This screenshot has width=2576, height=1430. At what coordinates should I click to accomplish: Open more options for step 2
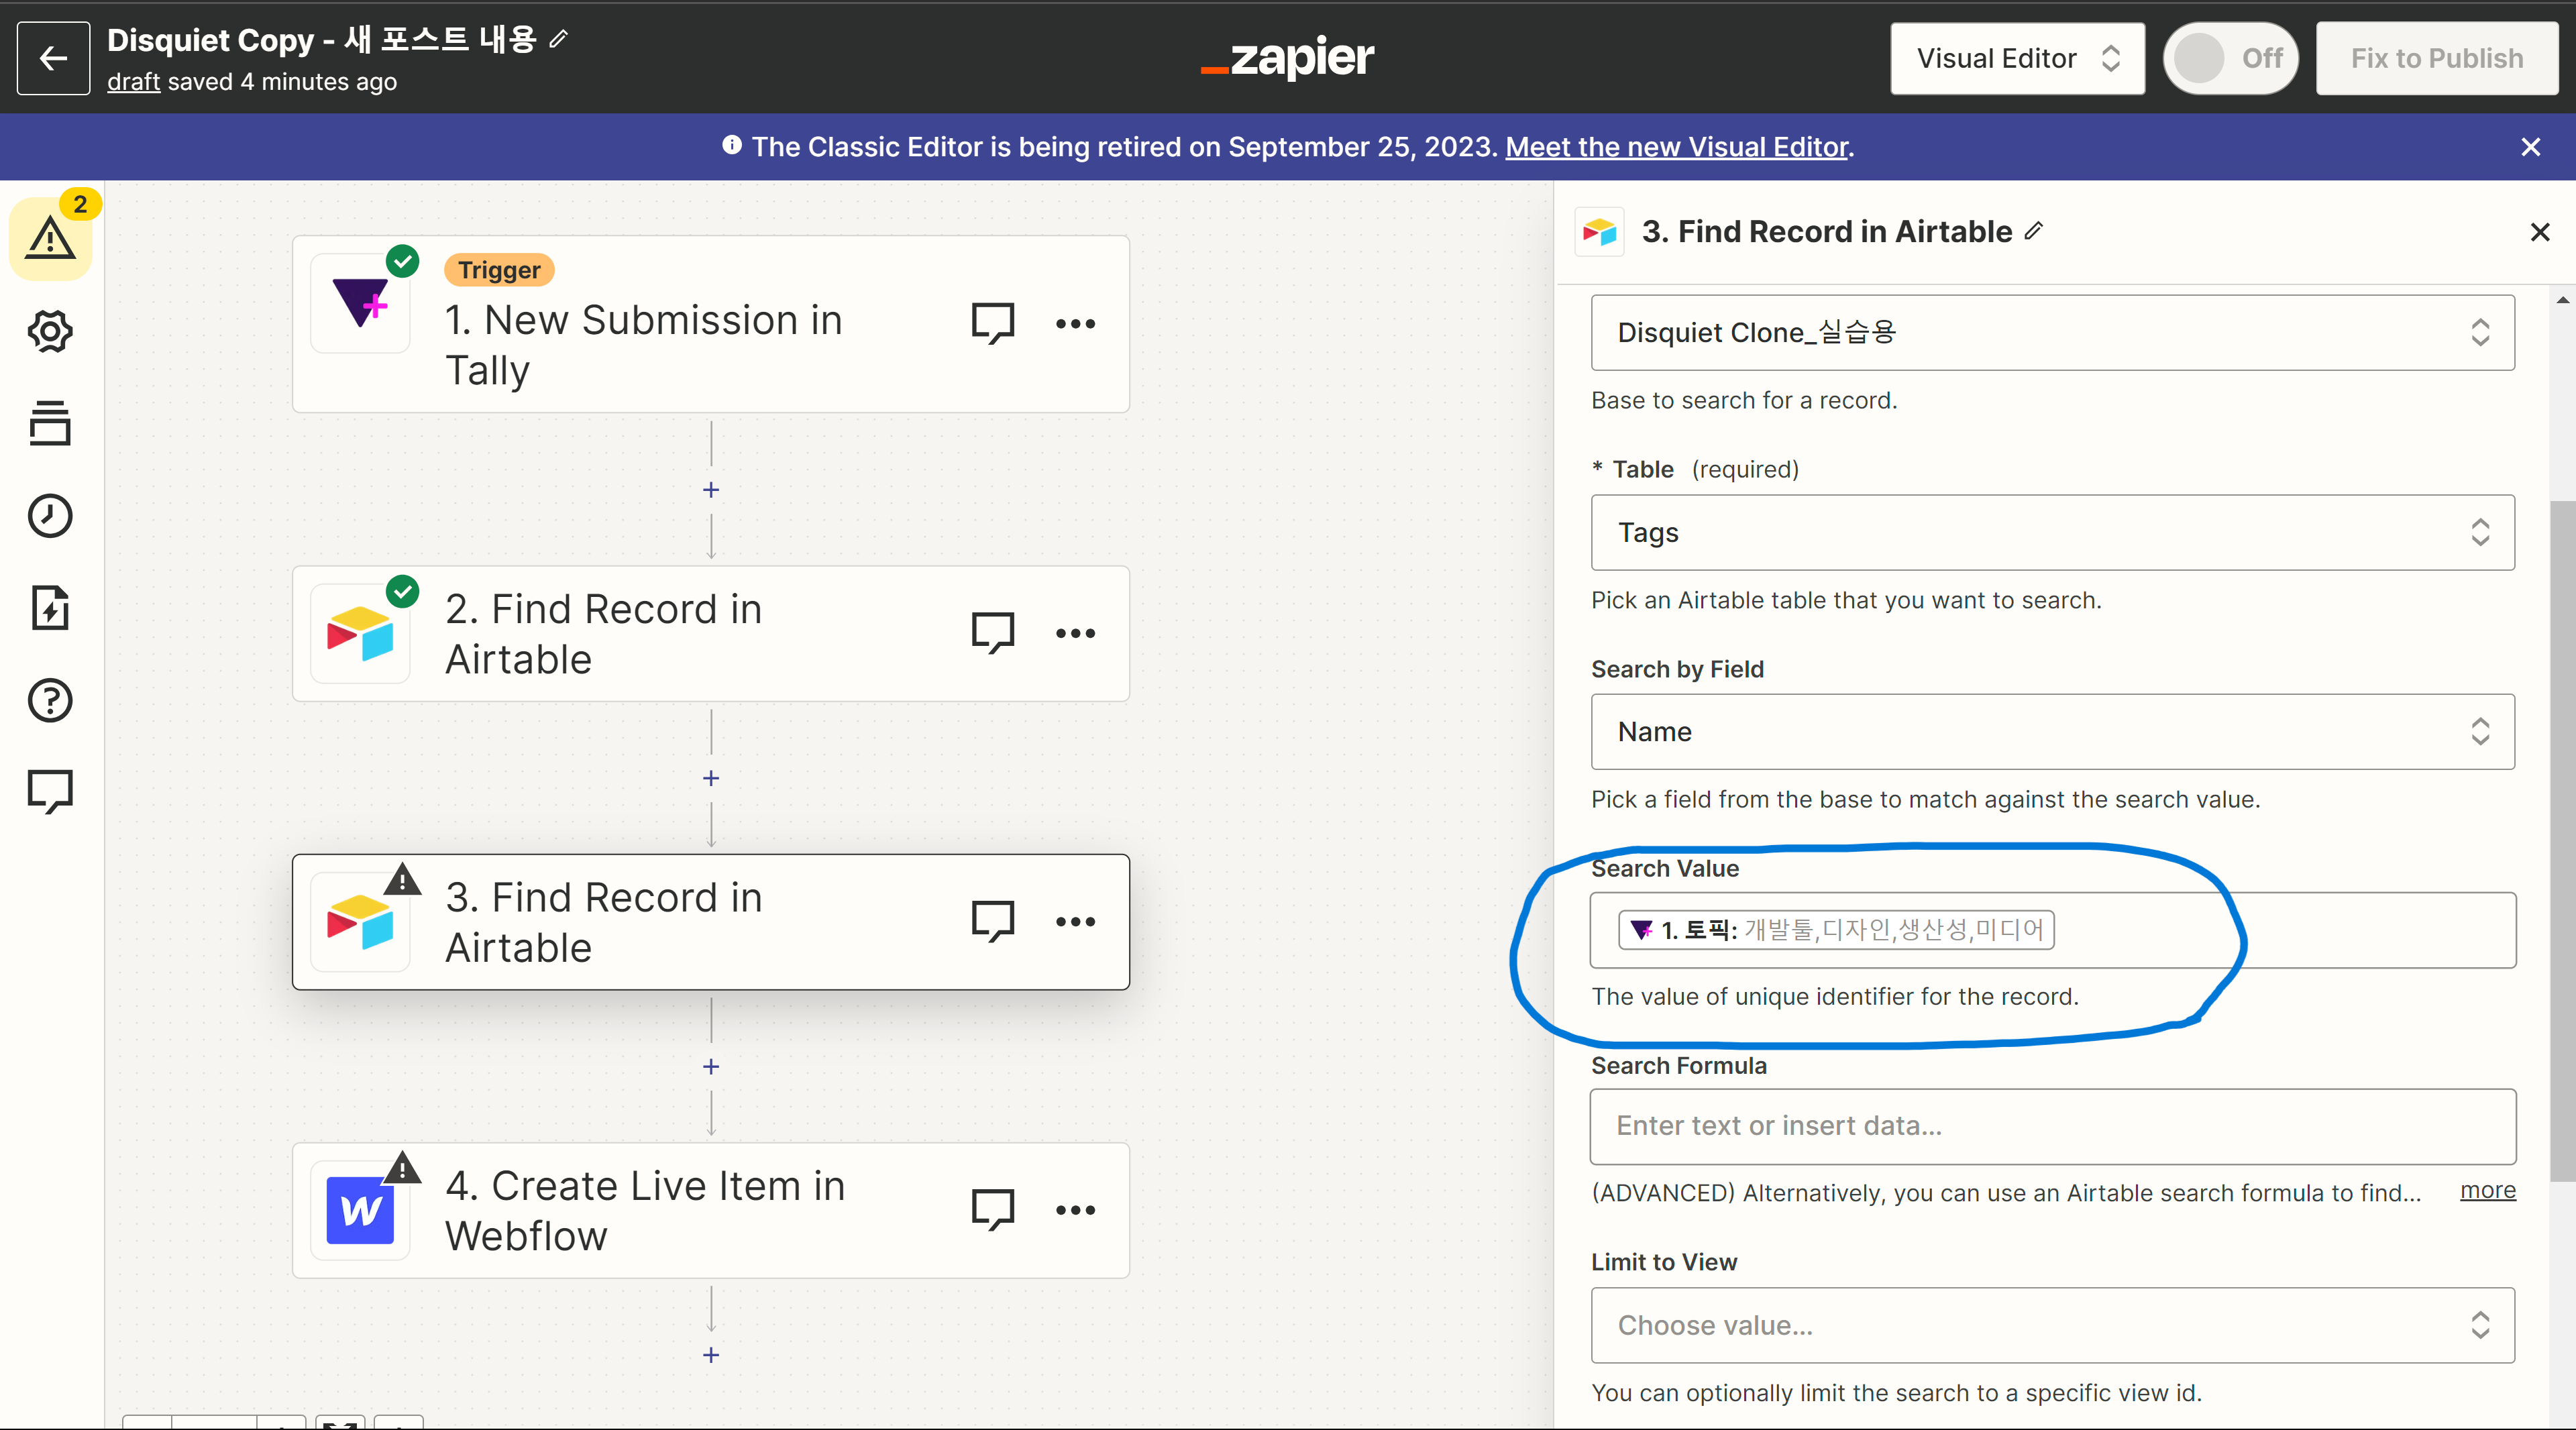1075,633
